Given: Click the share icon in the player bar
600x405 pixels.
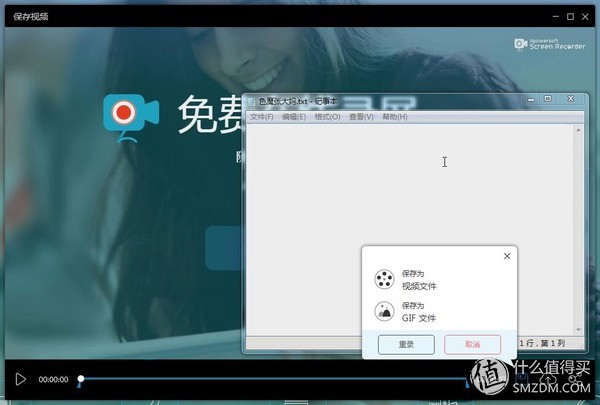Looking at the screenshot, I should 574,379.
